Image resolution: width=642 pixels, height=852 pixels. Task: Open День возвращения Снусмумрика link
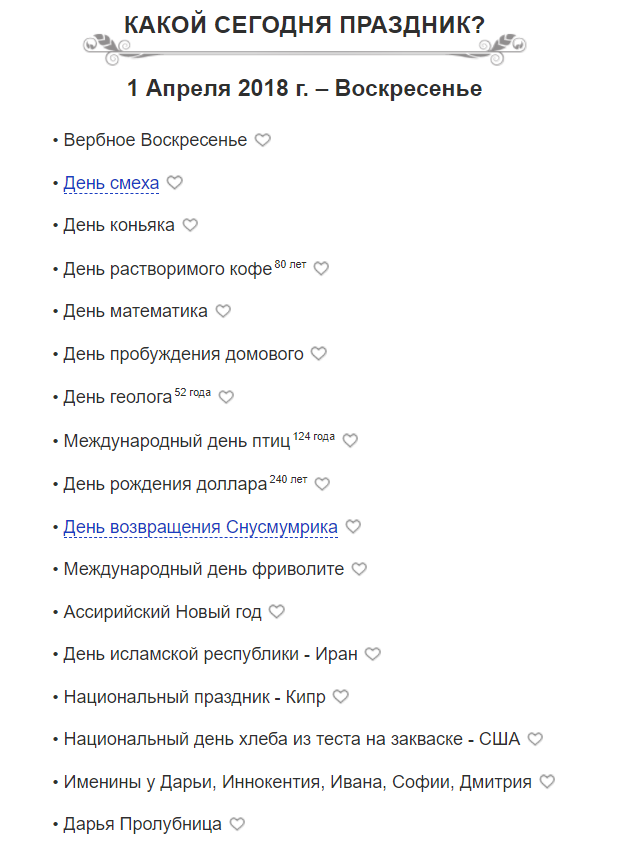200,526
